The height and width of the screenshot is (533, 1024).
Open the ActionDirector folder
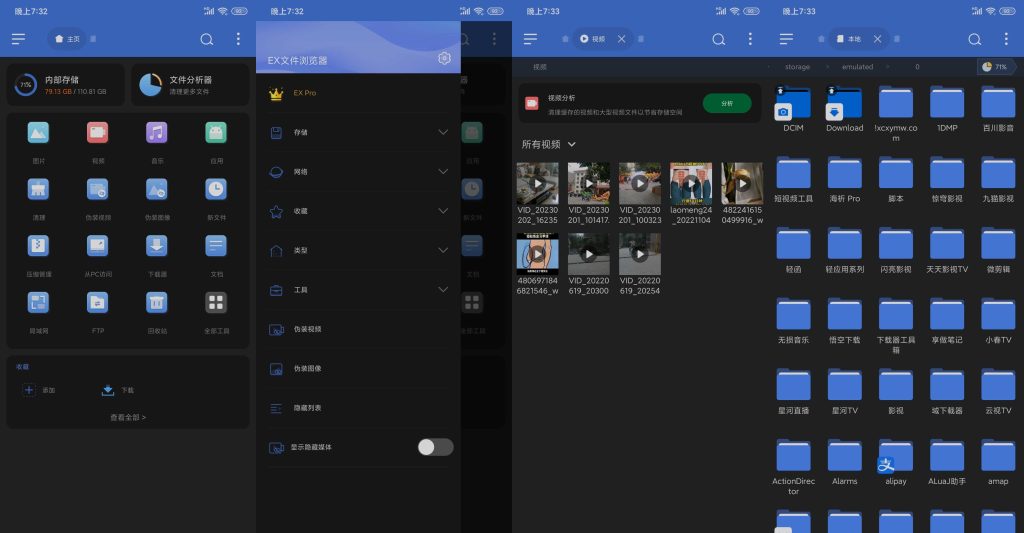point(793,456)
